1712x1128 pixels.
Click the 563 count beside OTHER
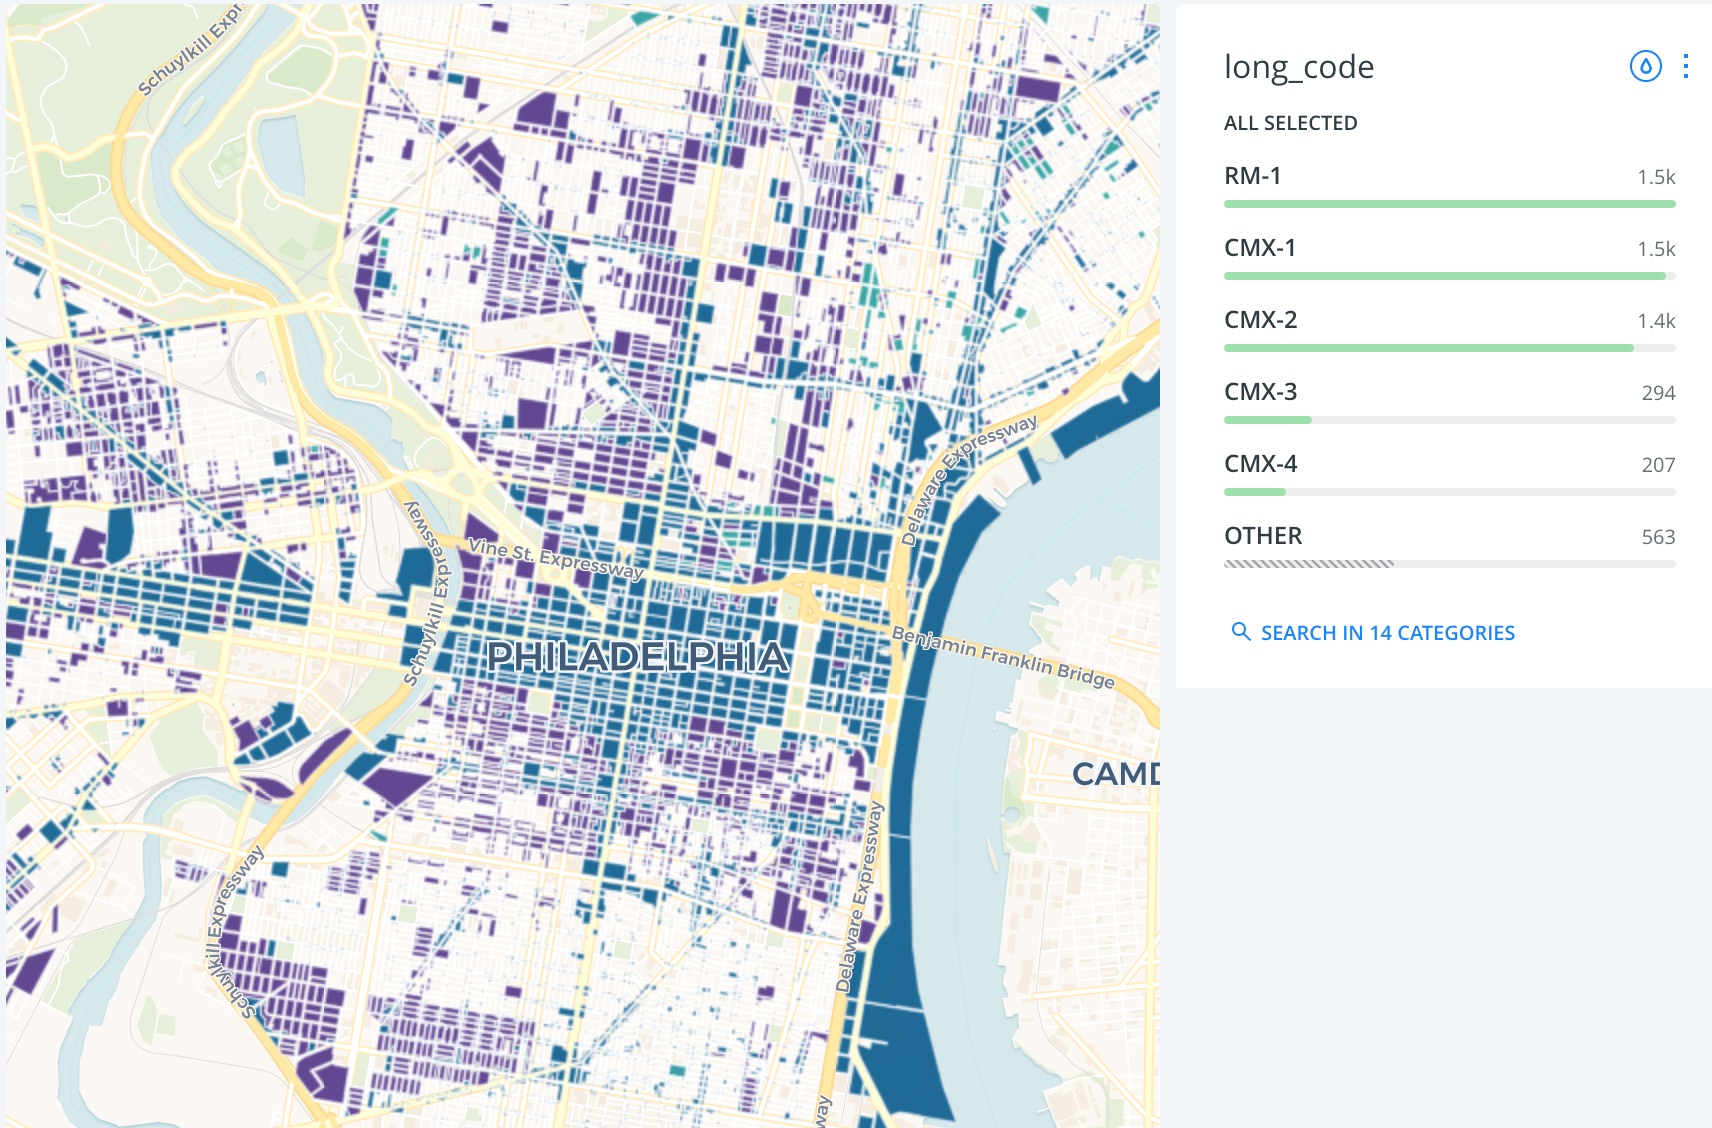[x=1657, y=537]
